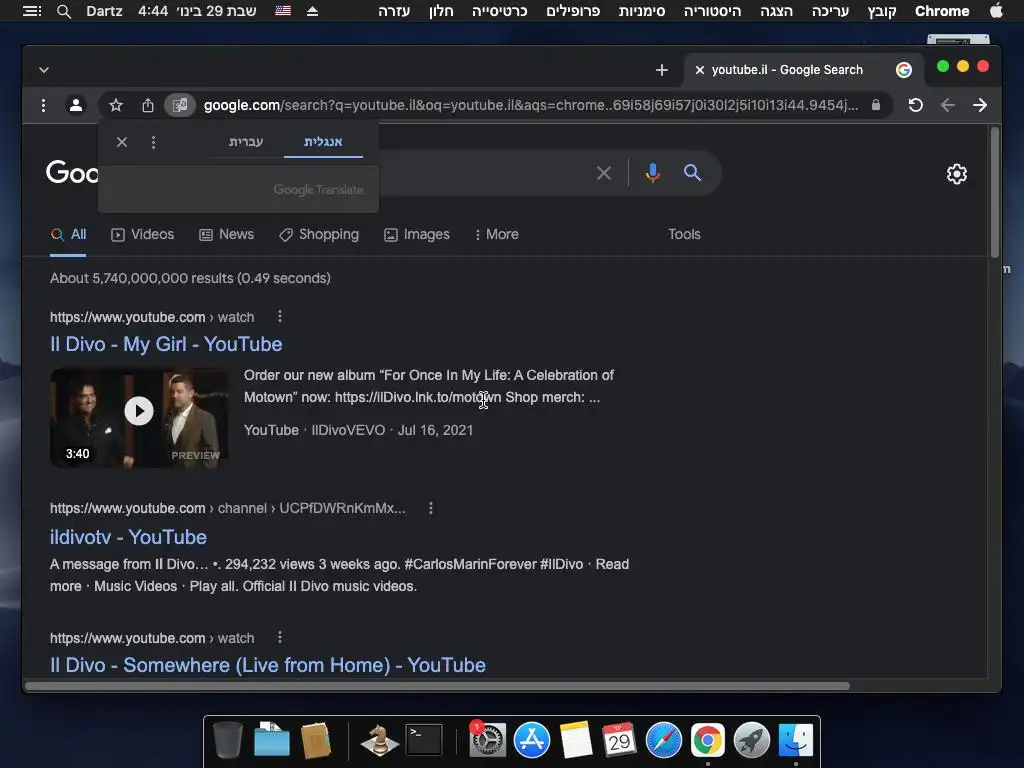Open Safari from the Dock

[664, 741]
